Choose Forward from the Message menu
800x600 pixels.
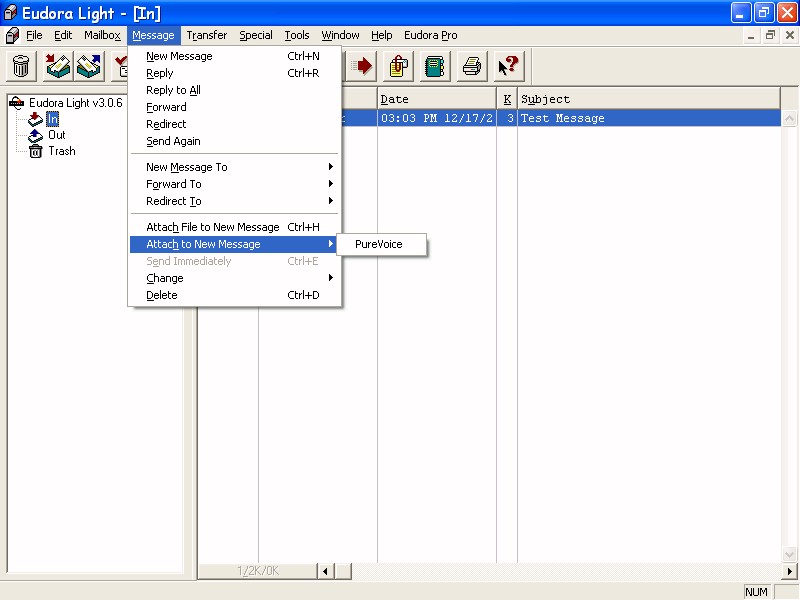(x=234, y=107)
